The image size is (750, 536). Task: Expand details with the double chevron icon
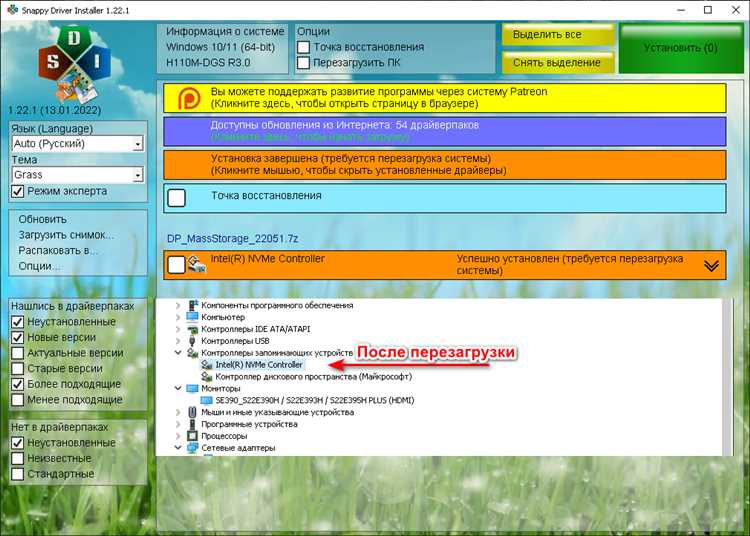(711, 266)
